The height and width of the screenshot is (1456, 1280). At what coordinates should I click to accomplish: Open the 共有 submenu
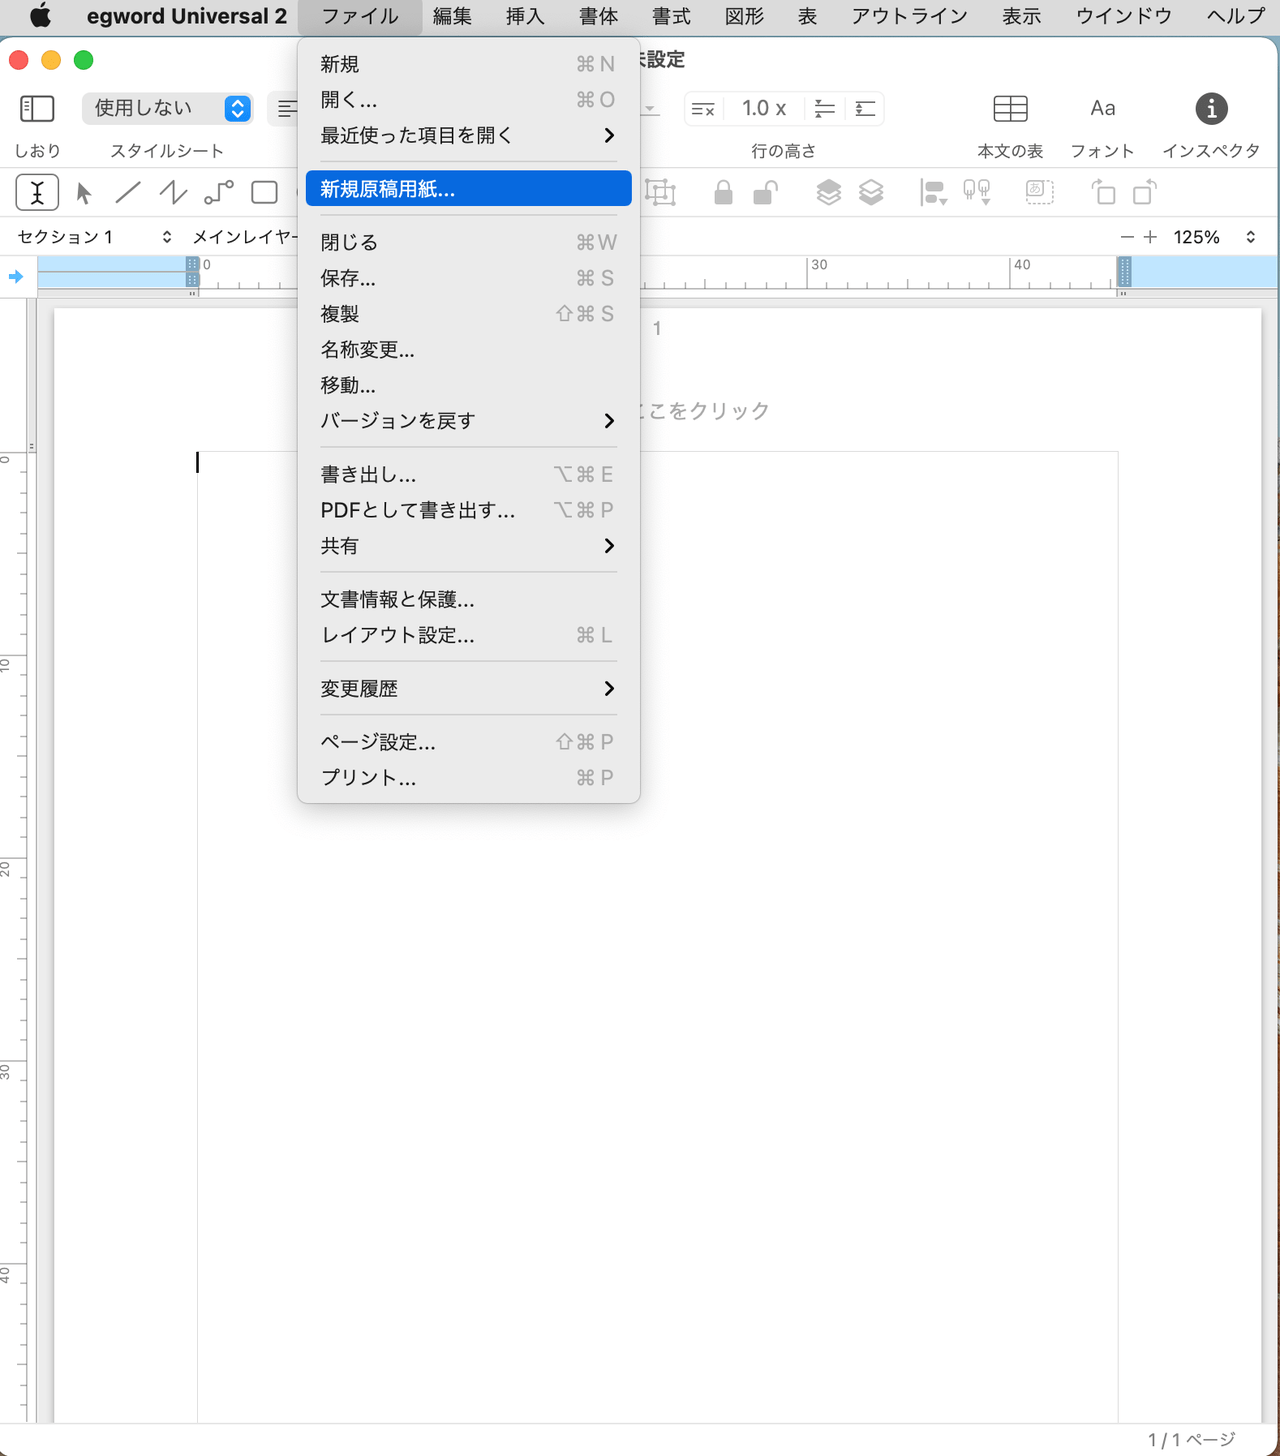[341, 546]
